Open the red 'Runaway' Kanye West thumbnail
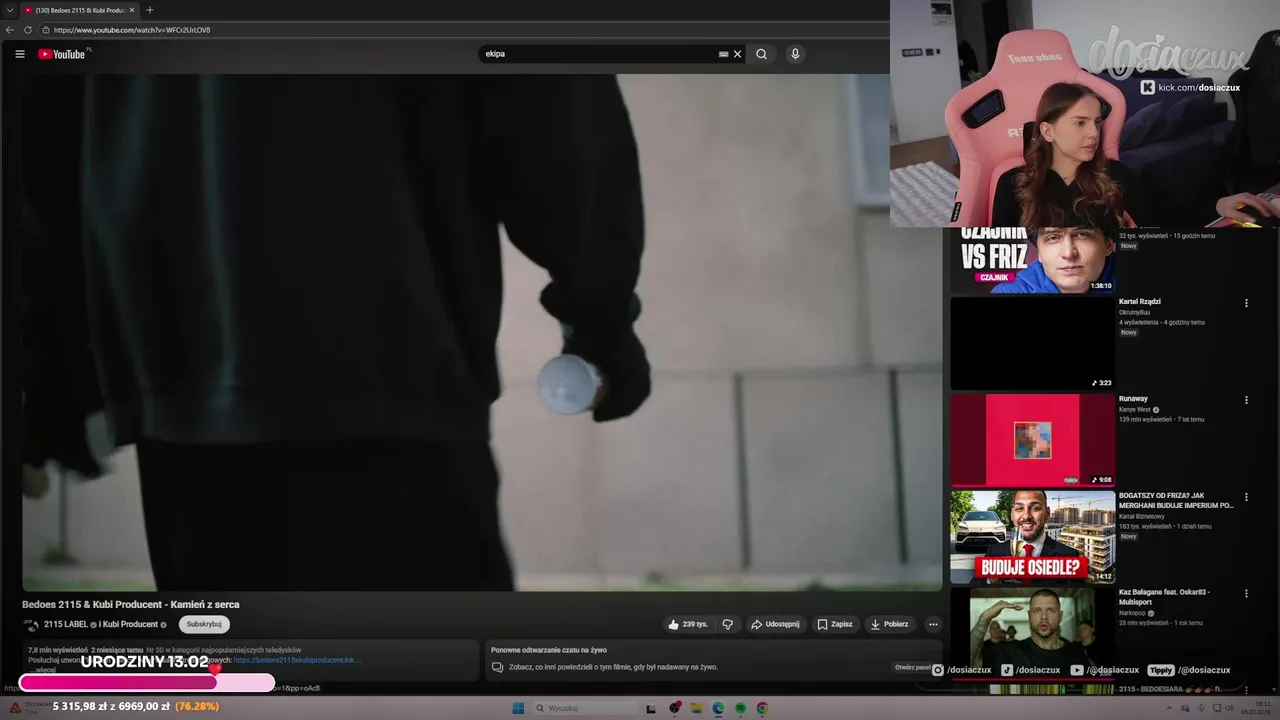 [x=1032, y=440]
